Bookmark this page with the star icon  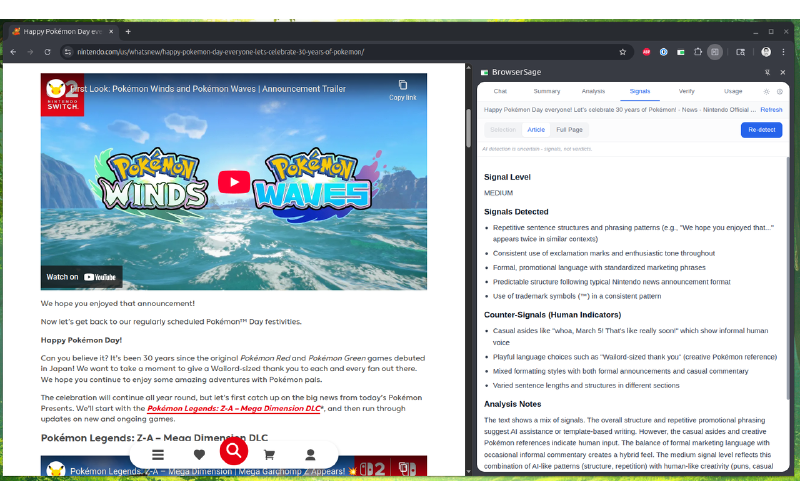click(622, 52)
